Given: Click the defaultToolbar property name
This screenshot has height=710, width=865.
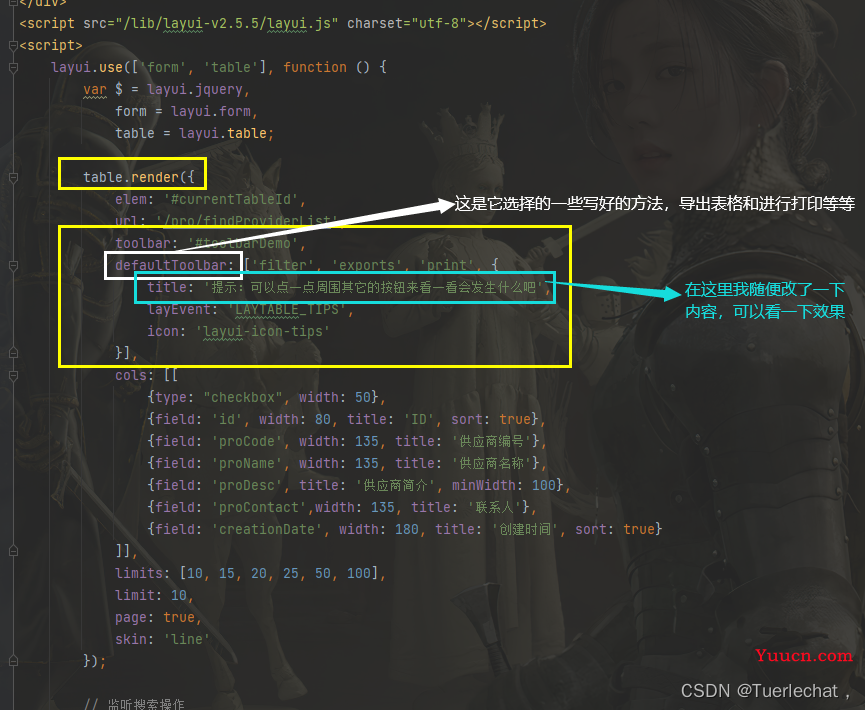Looking at the screenshot, I should tap(170, 265).
